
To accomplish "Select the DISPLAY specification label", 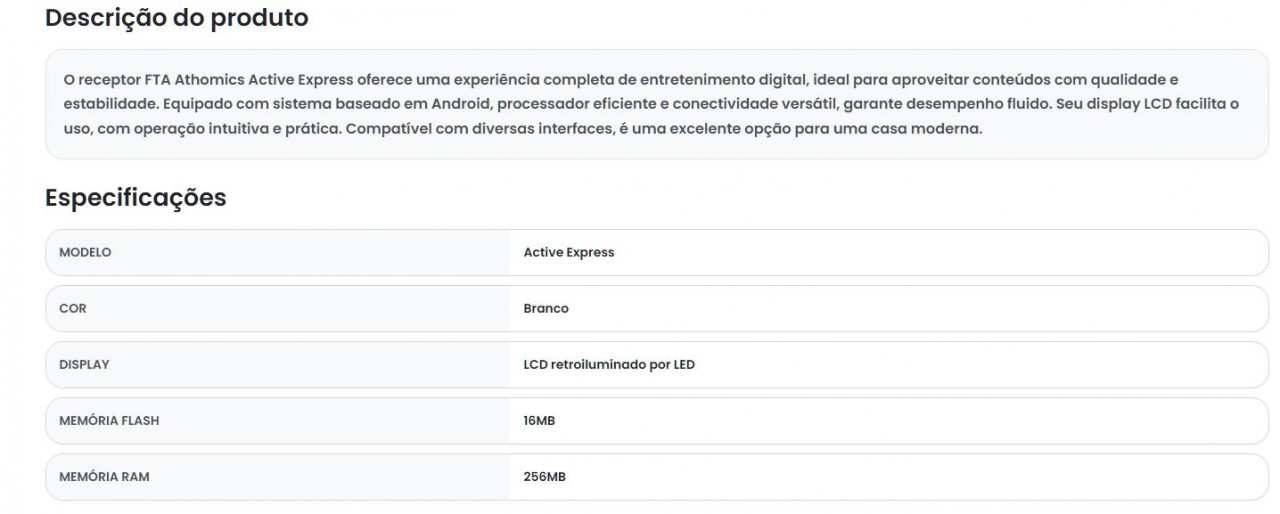I will tap(84, 364).
